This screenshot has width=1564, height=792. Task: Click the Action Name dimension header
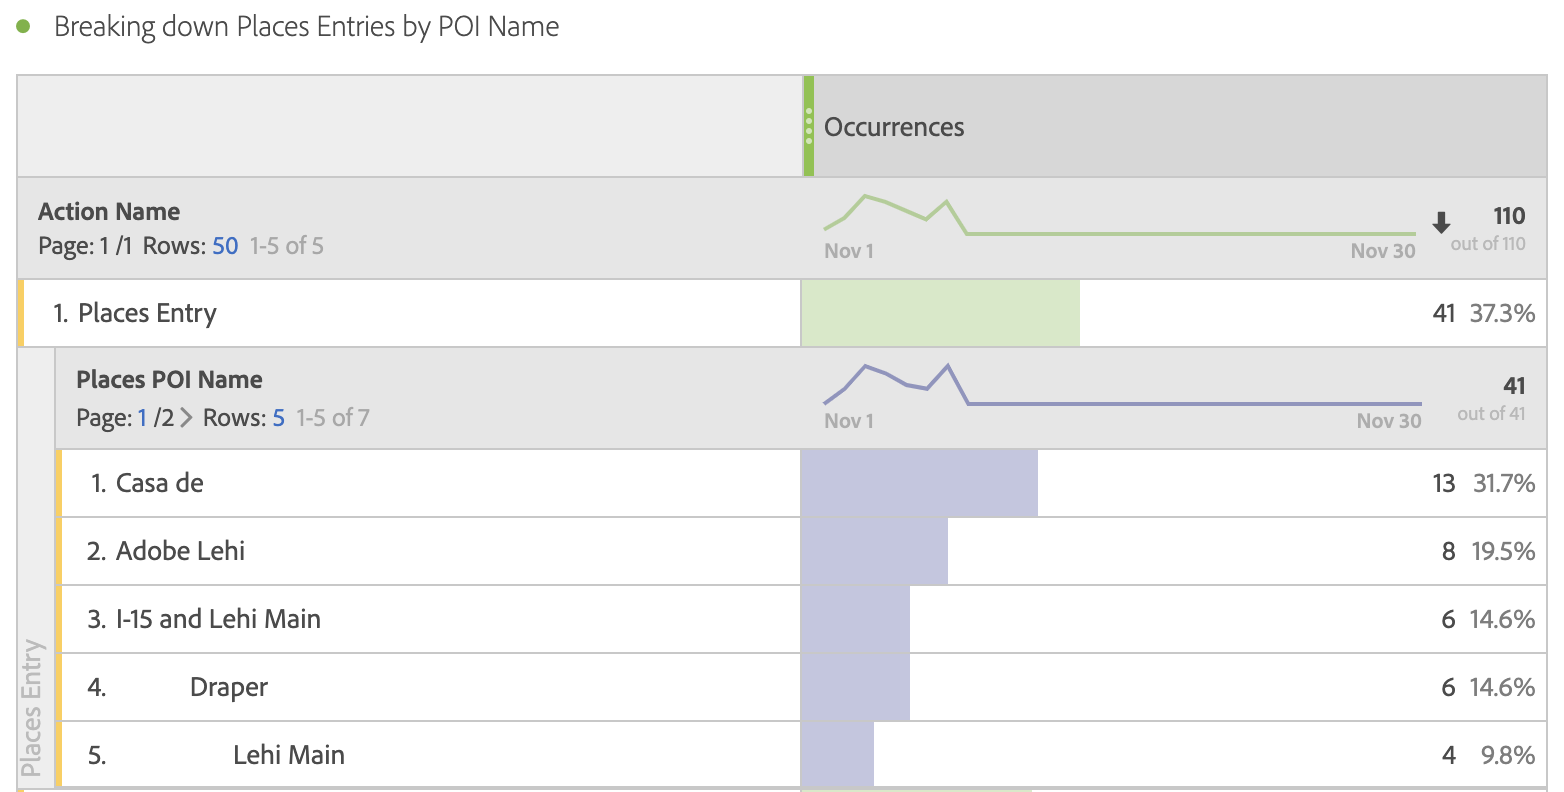tap(109, 212)
